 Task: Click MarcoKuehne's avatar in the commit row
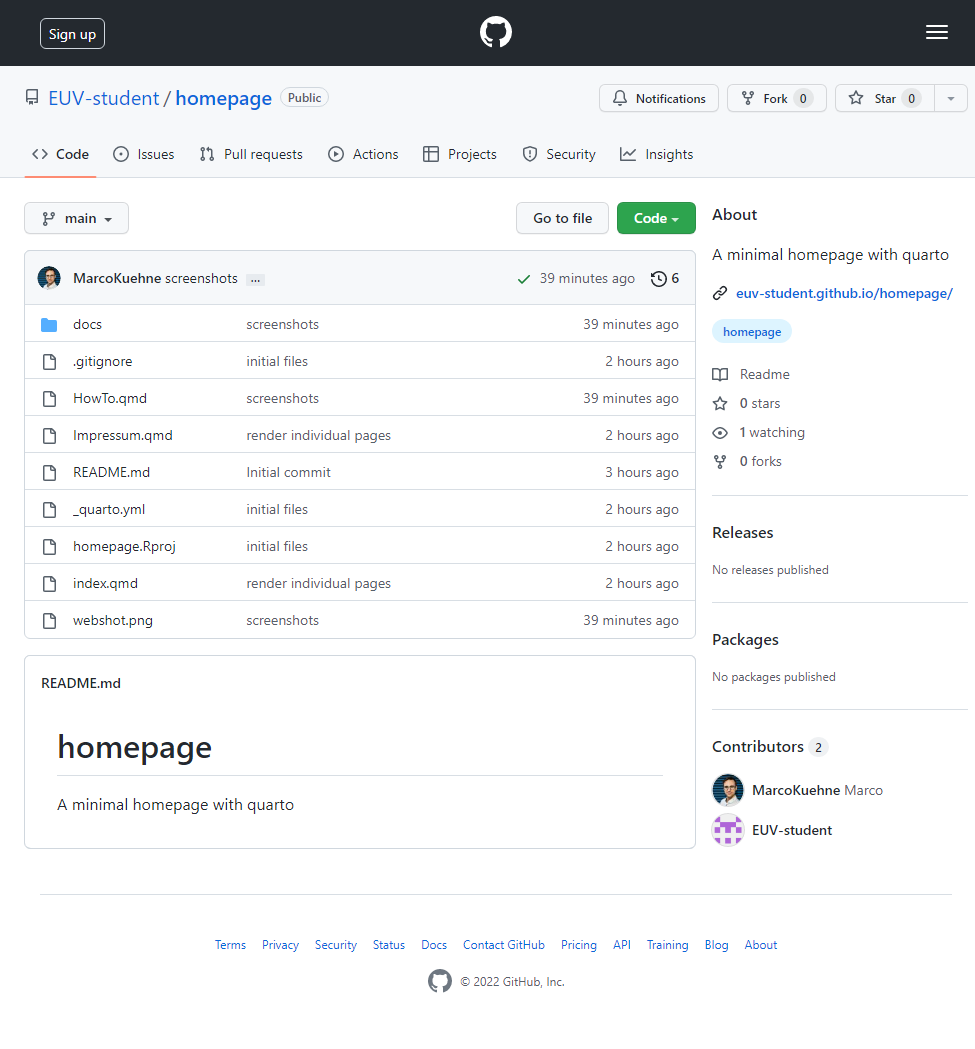(49, 278)
